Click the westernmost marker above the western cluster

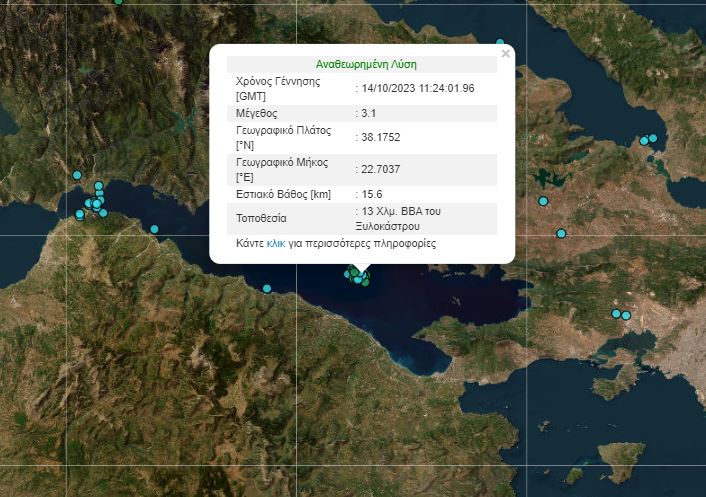click(x=77, y=175)
